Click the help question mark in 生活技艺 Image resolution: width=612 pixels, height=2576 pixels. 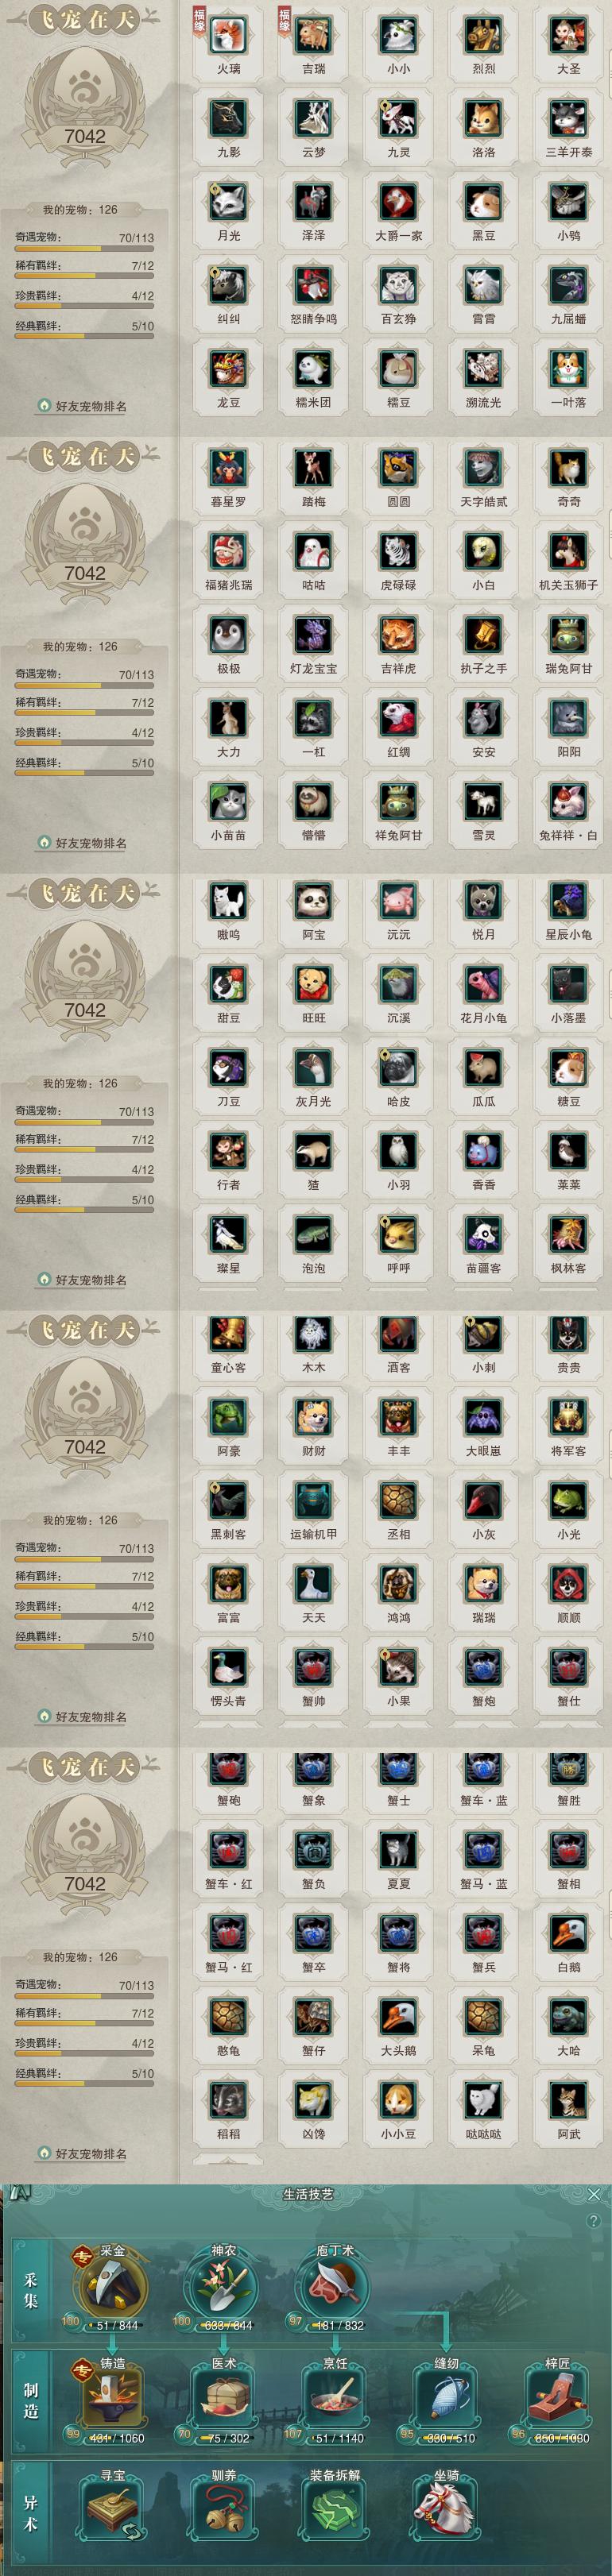[594, 2221]
